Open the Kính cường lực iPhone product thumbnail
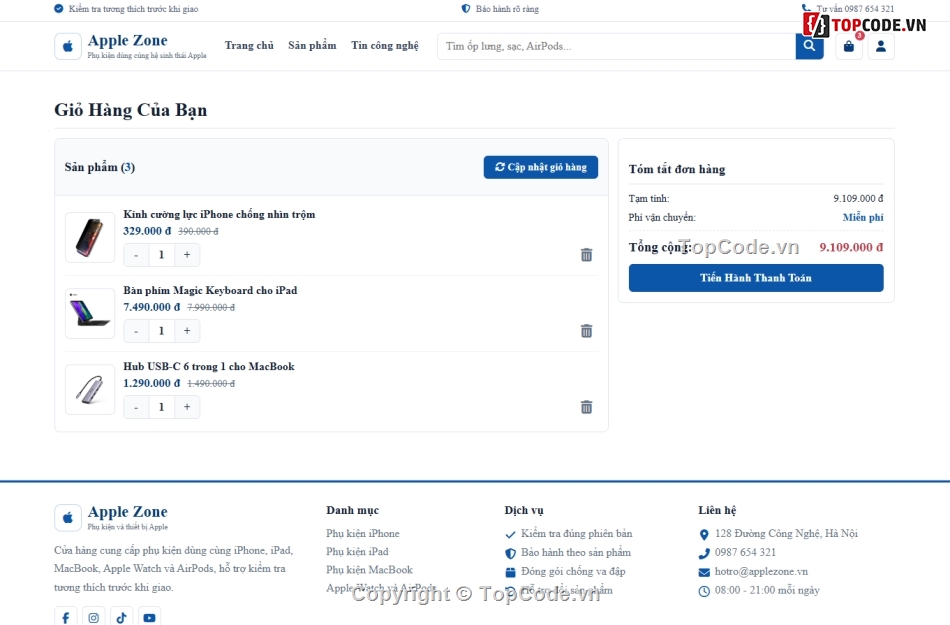This screenshot has width=950, height=625. click(x=90, y=237)
